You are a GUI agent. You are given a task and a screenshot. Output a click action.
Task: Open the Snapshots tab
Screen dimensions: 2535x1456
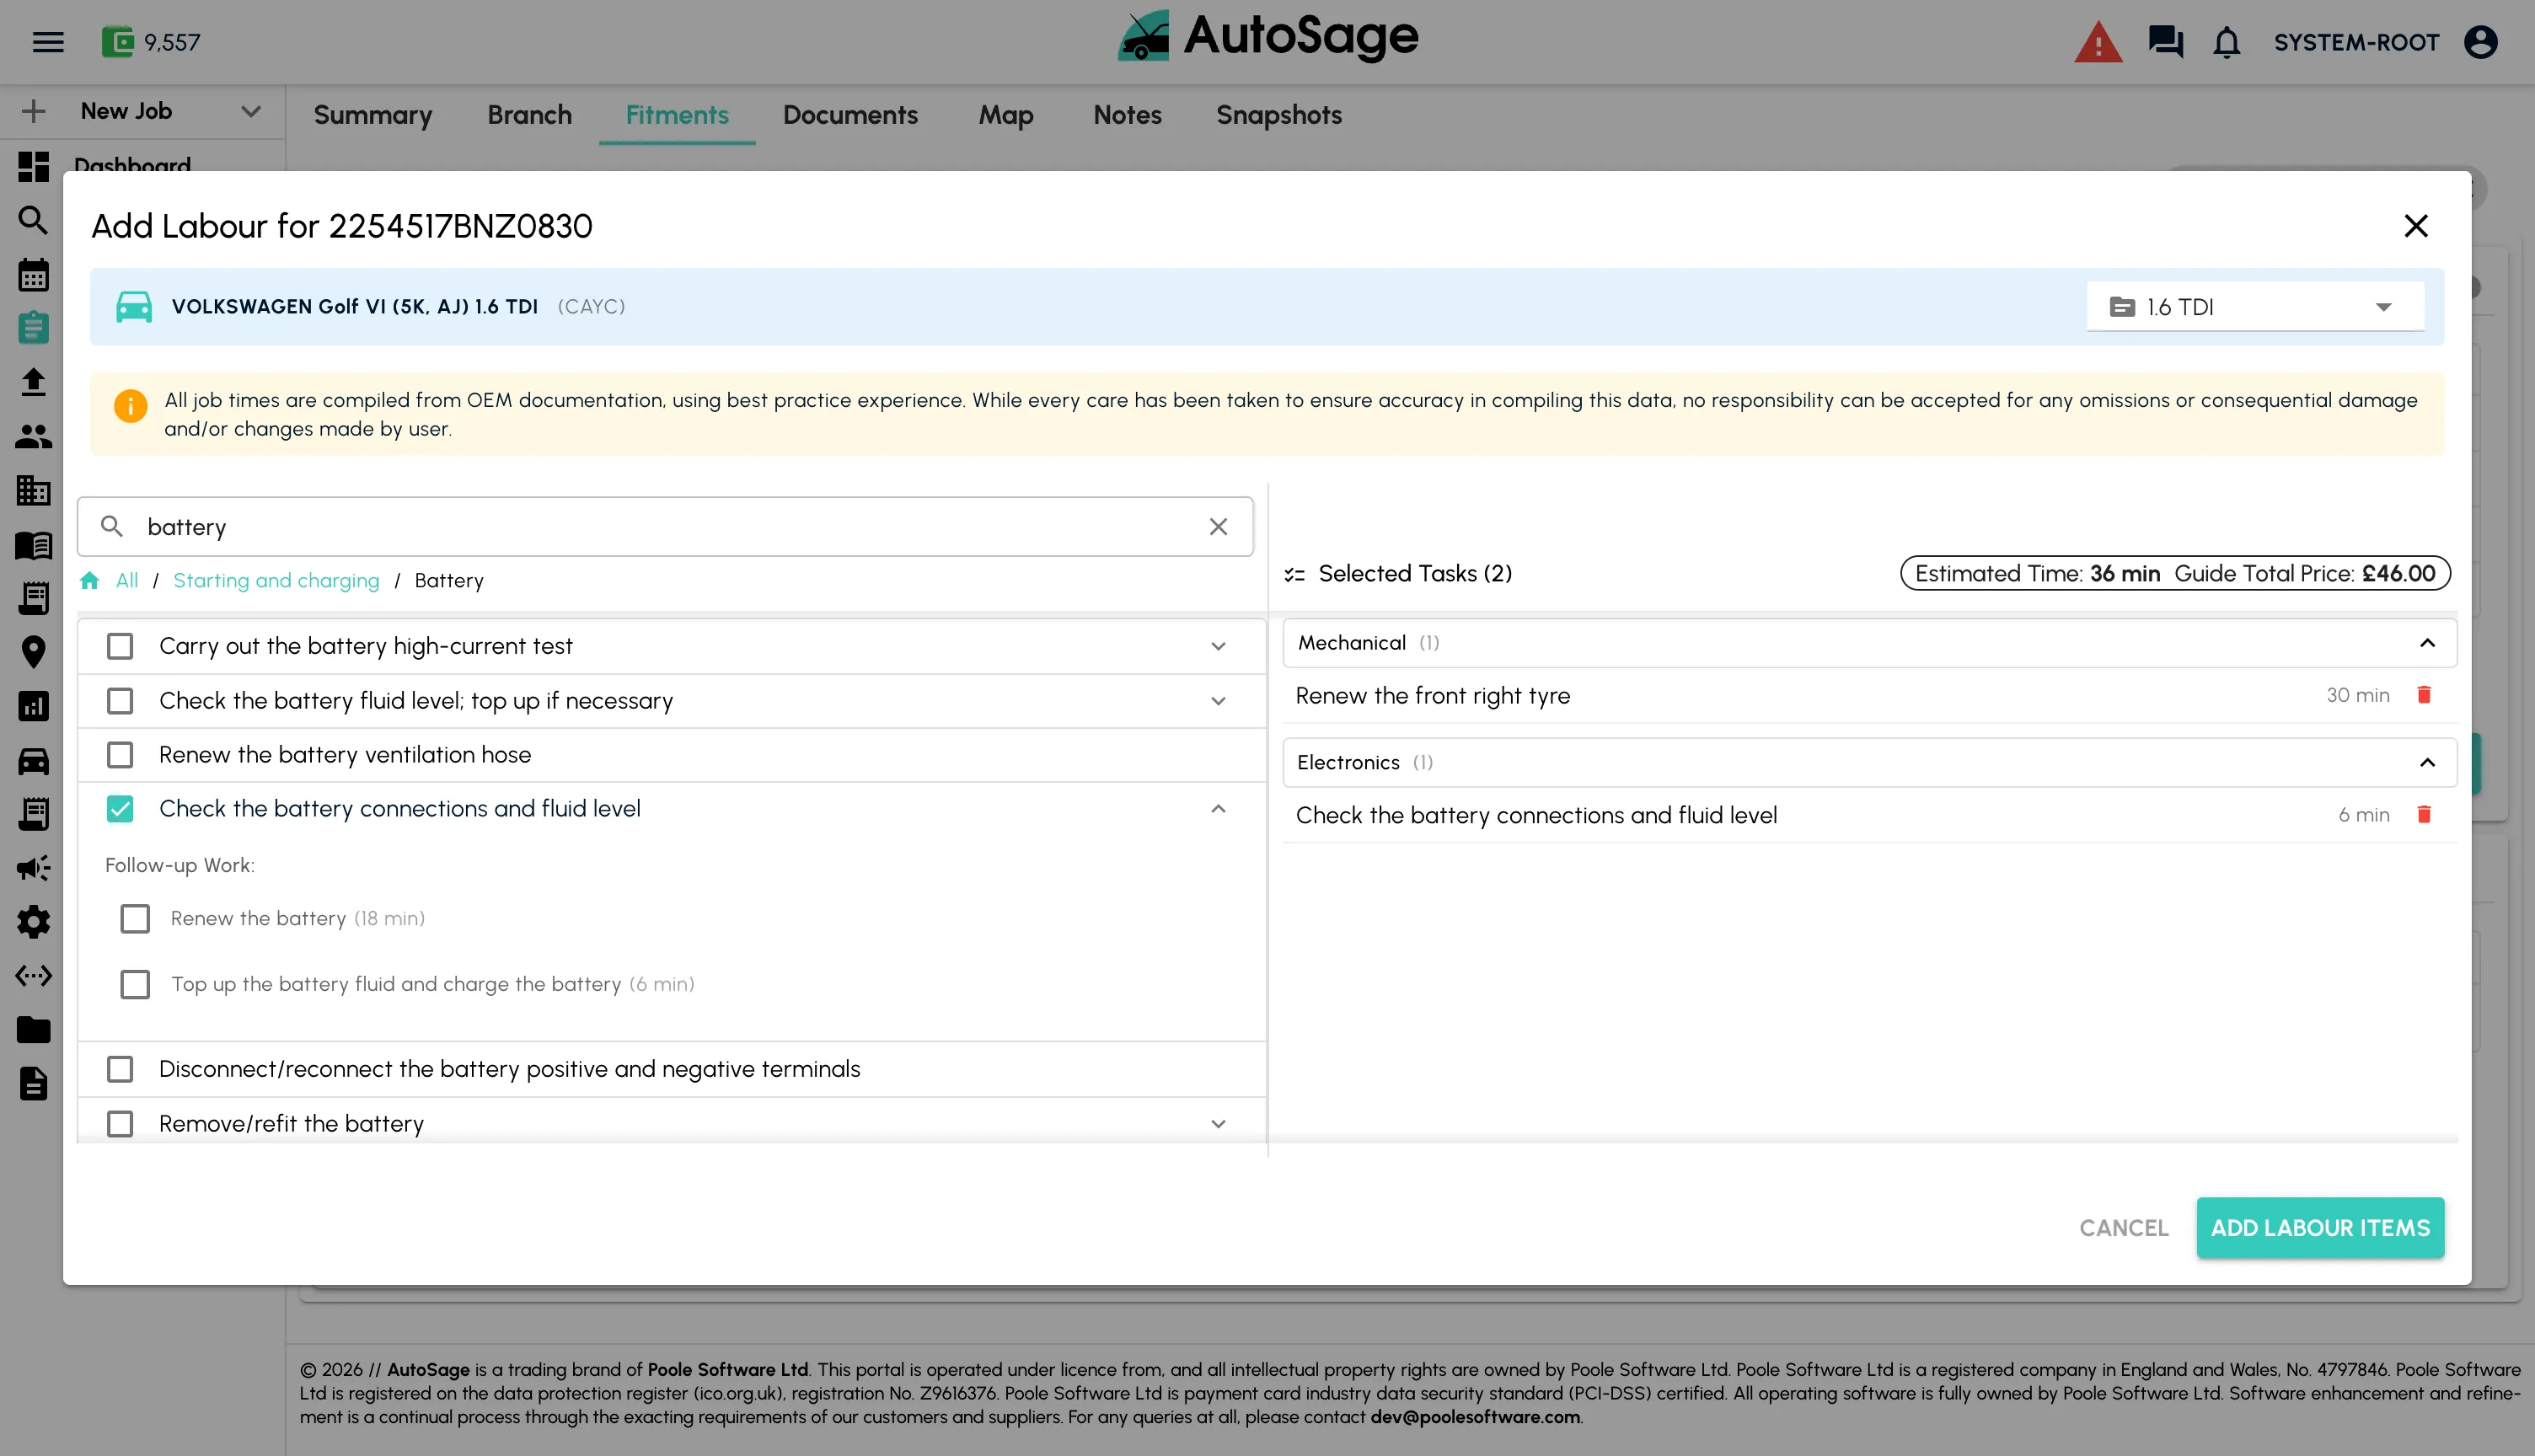(x=1279, y=115)
